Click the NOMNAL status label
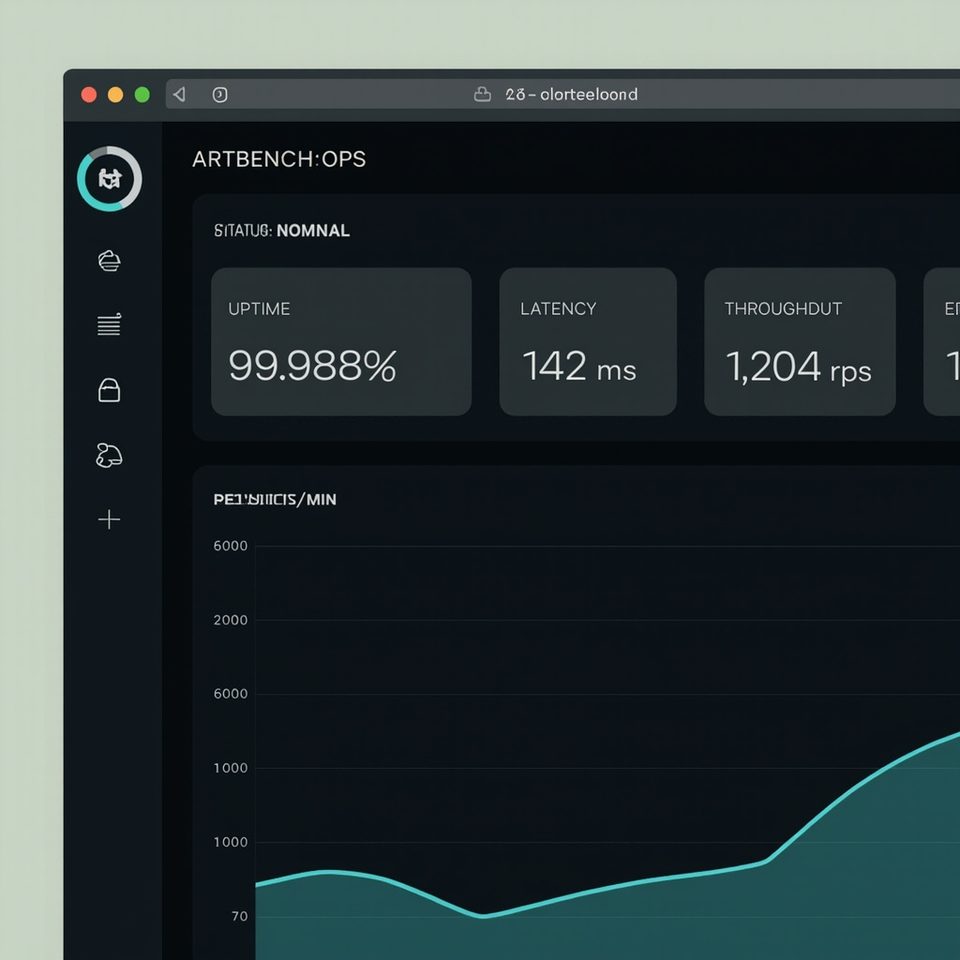 pos(313,231)
